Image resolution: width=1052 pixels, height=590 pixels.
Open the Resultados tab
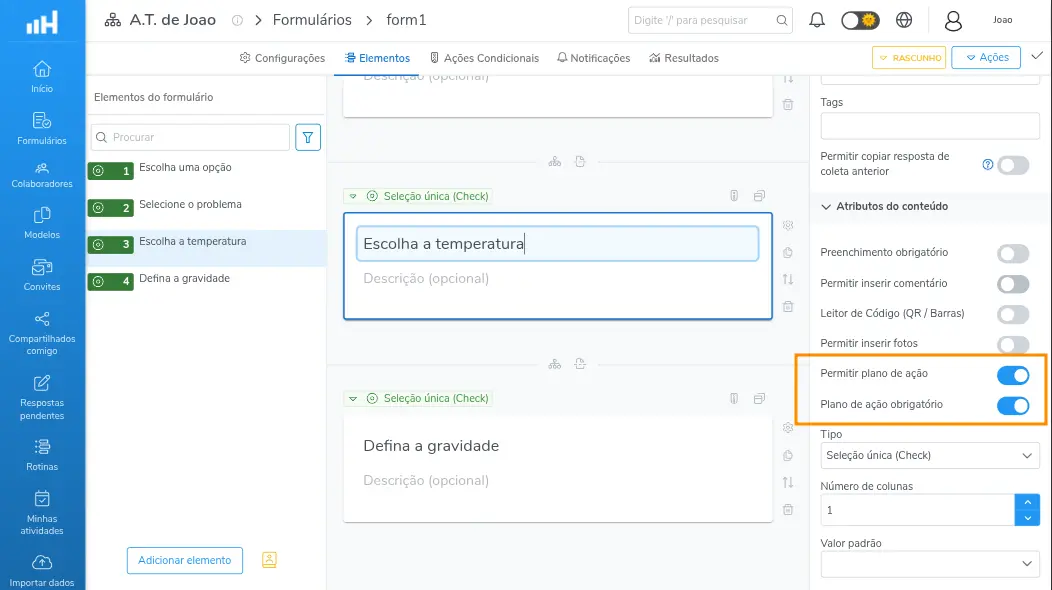(684, 58)
